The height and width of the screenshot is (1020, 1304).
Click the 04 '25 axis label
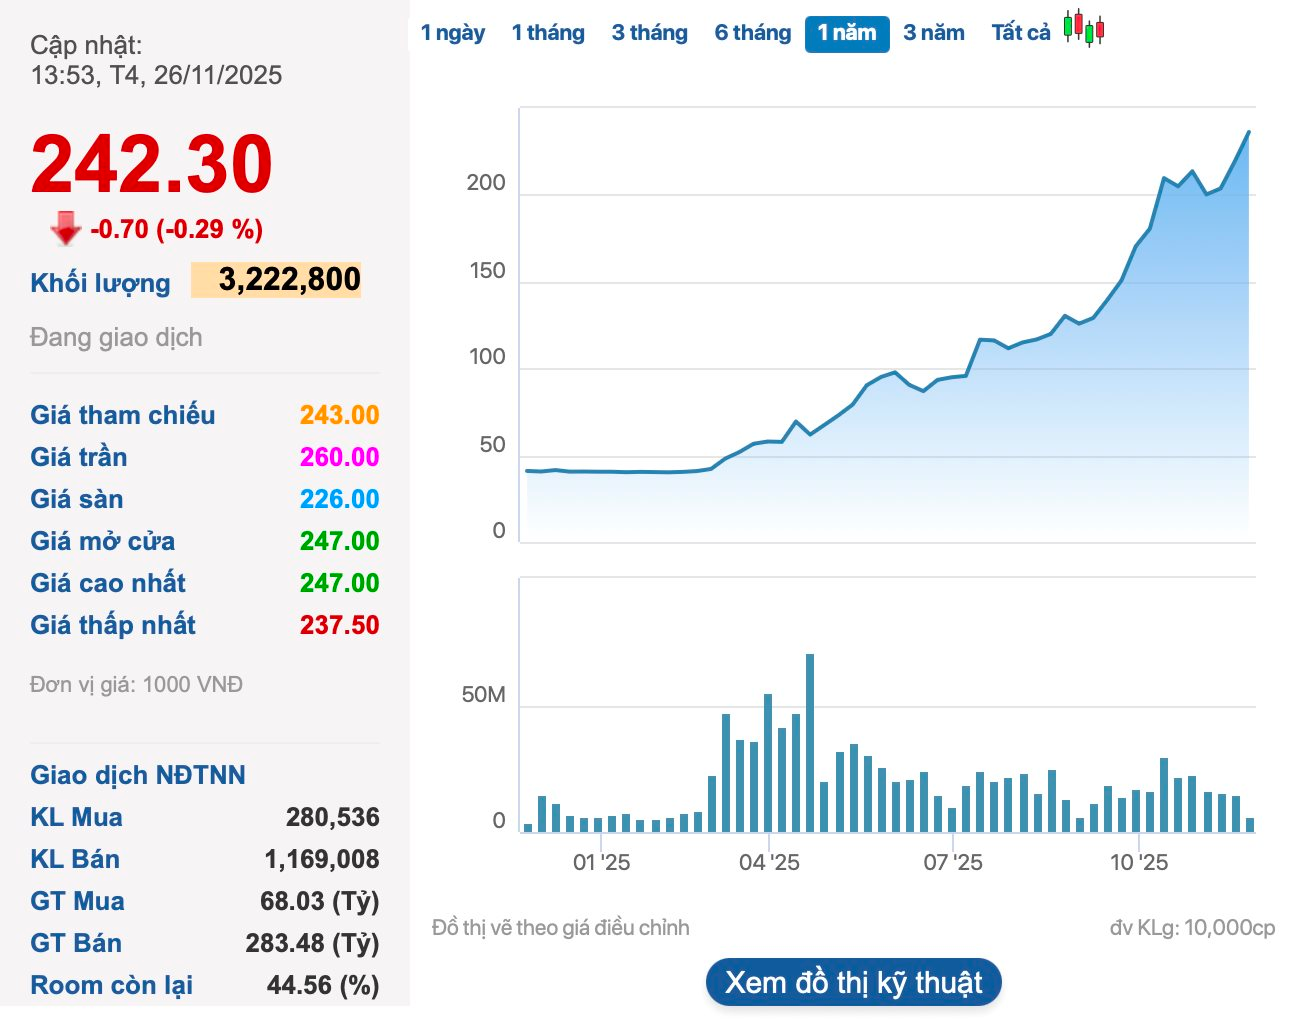[x=769, y=862]
